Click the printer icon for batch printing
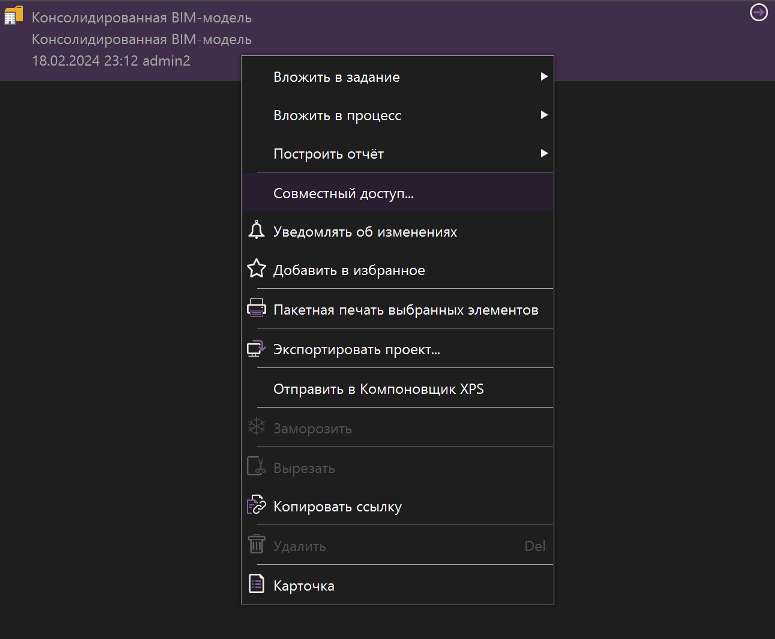This screenshot has height=639, width=775. pyautogui.click(x=256, y=307)
